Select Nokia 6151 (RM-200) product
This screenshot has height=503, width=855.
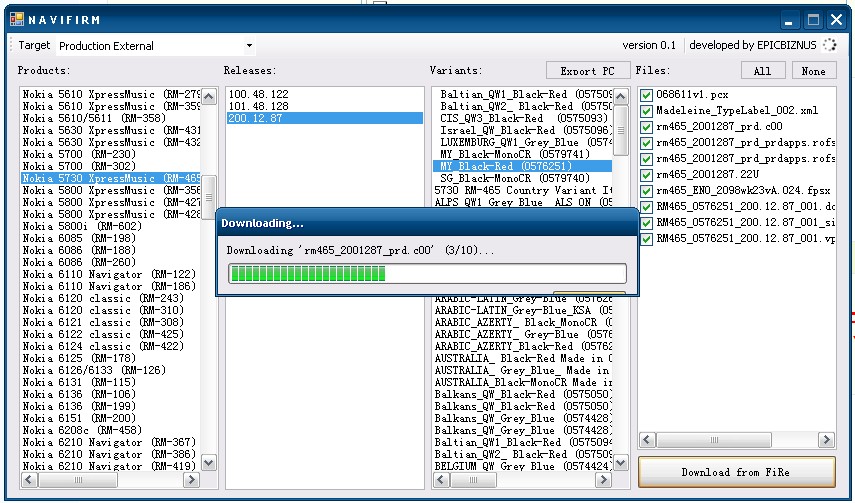pyautogui.click(x=111, y=418)
